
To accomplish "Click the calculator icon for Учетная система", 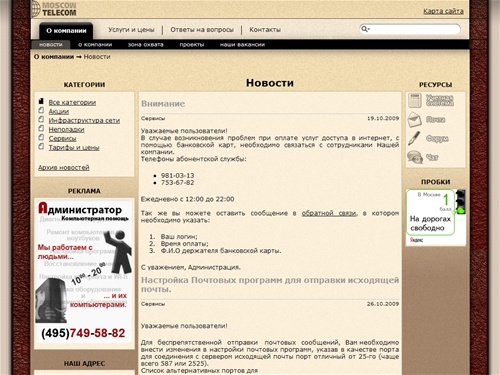I will (x=415, y=100).
